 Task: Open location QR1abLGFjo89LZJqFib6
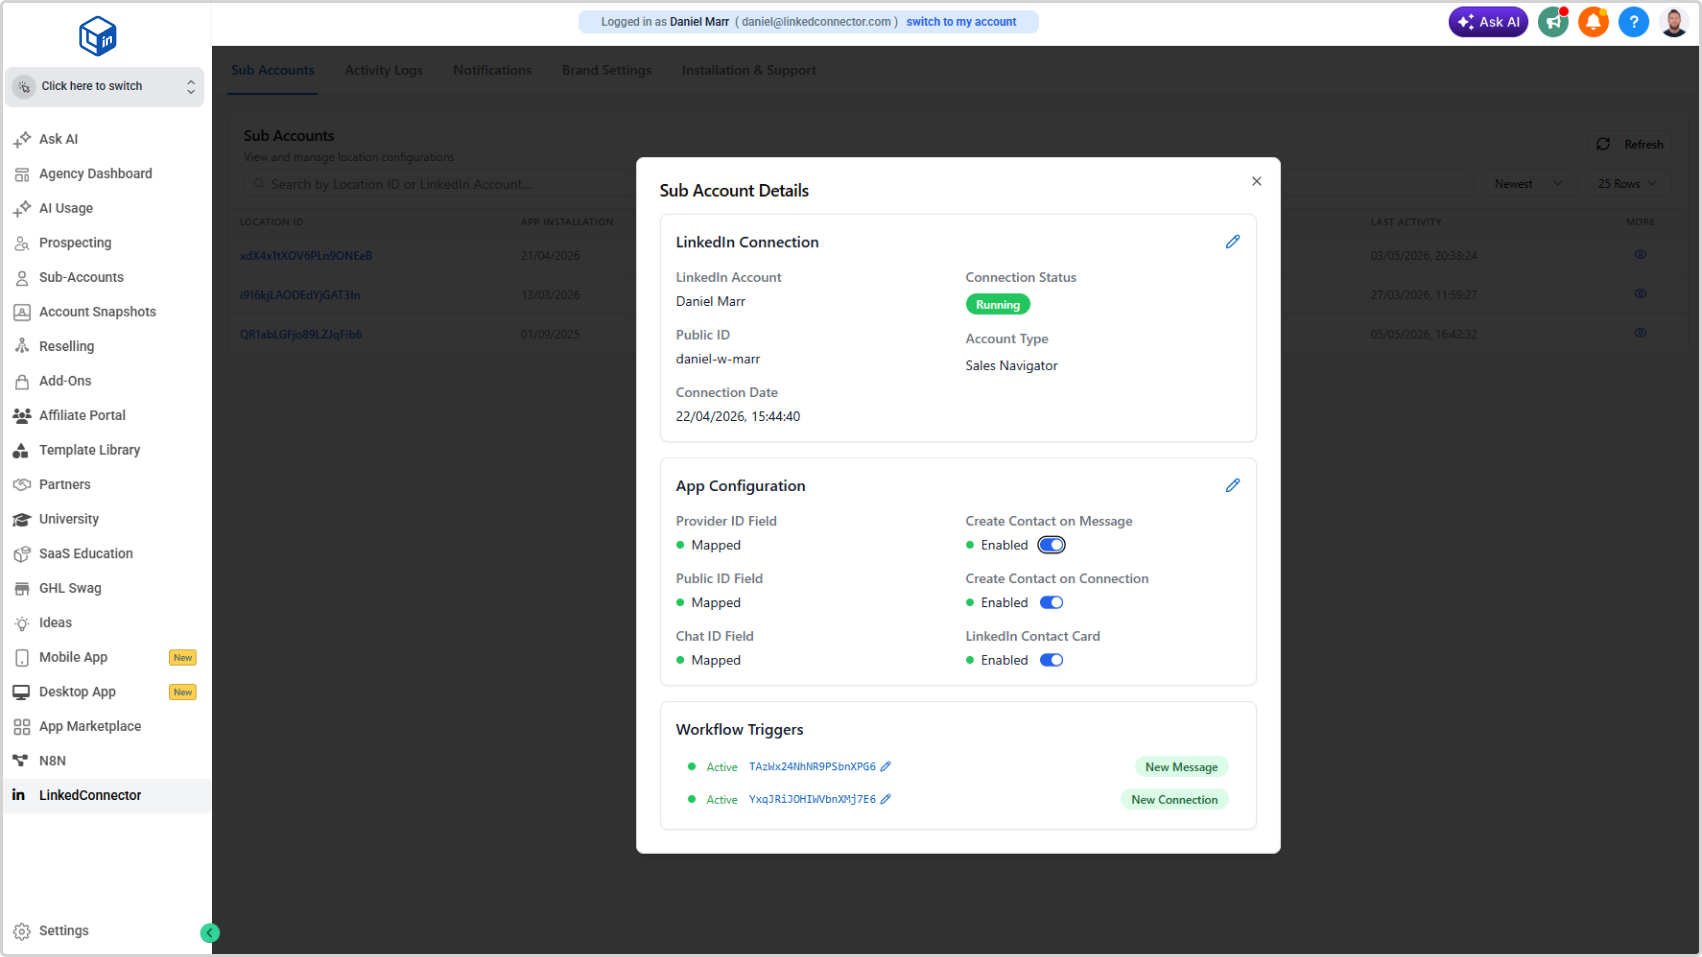coord(301,335)
